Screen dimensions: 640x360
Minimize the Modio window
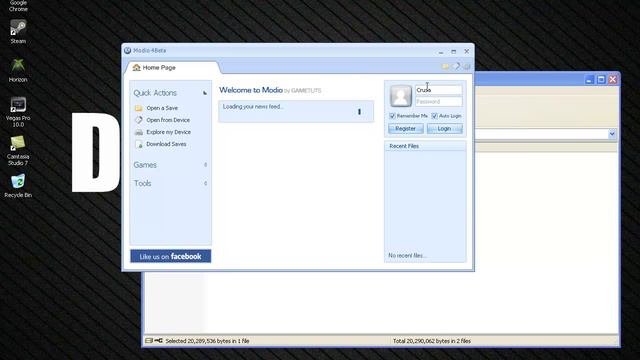click(x=441, y=52)
